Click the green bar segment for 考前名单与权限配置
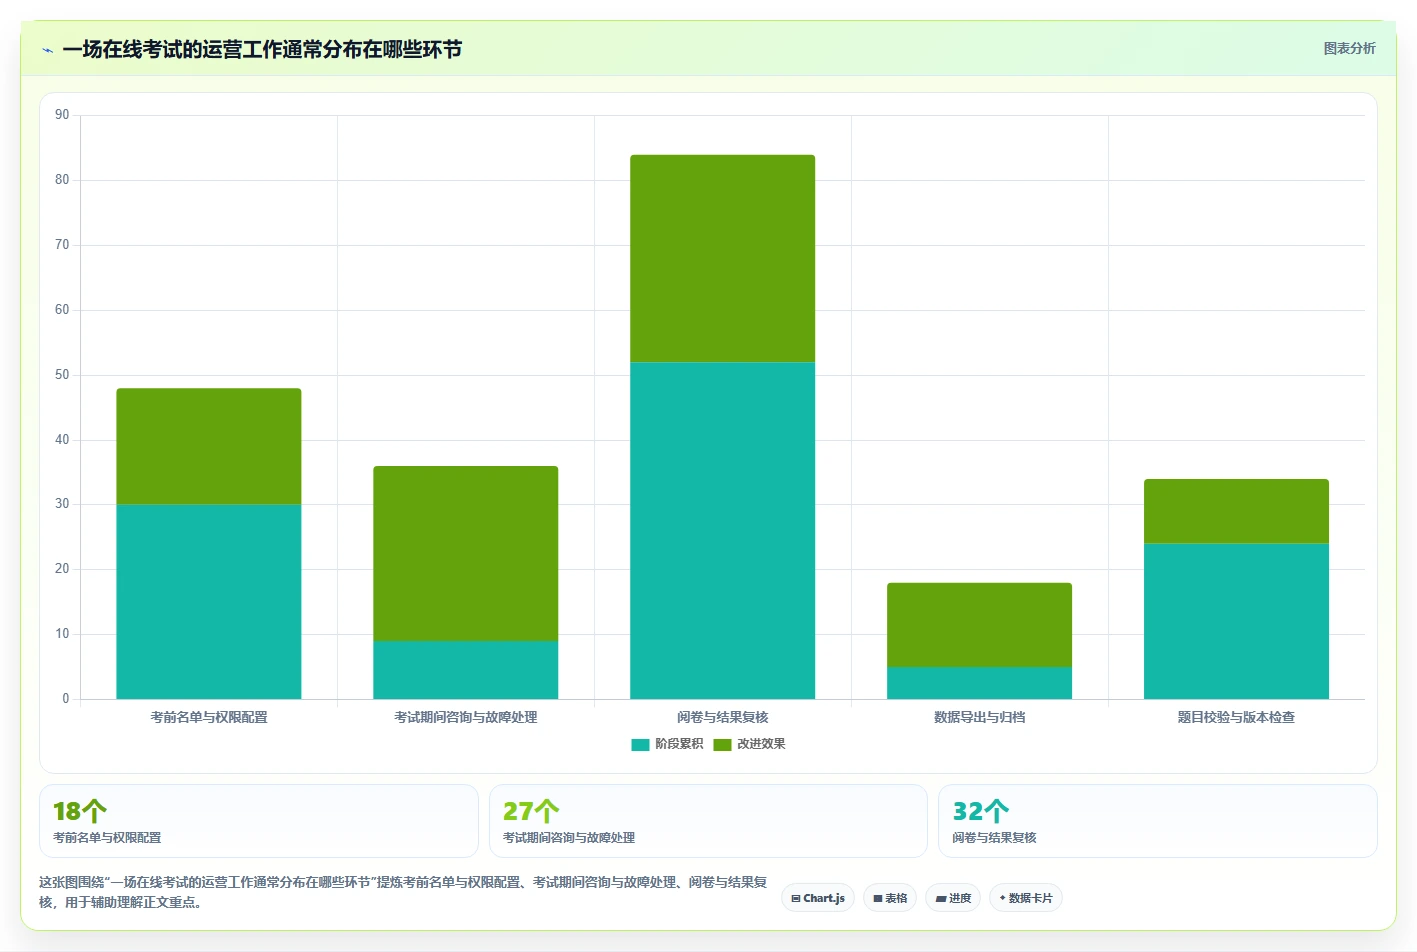The image size is (1417, 952). coord(209,446)
